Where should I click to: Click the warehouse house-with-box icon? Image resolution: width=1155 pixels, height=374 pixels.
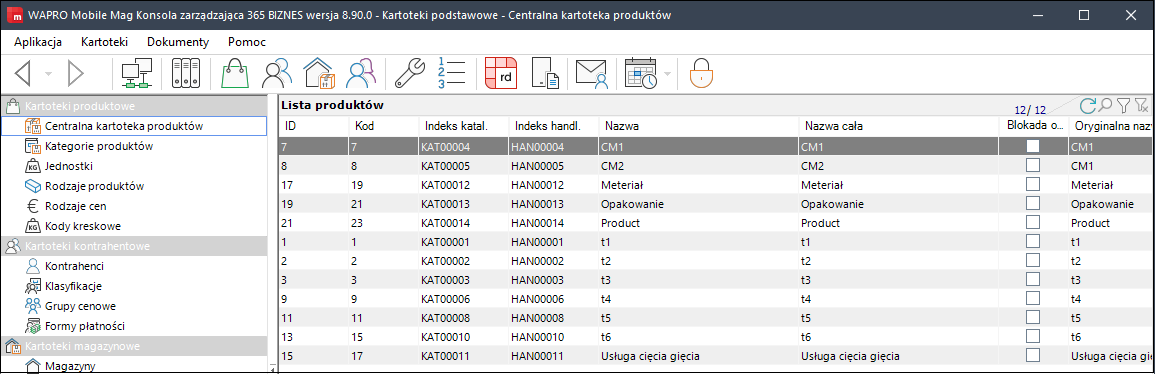tap(320, 74)
